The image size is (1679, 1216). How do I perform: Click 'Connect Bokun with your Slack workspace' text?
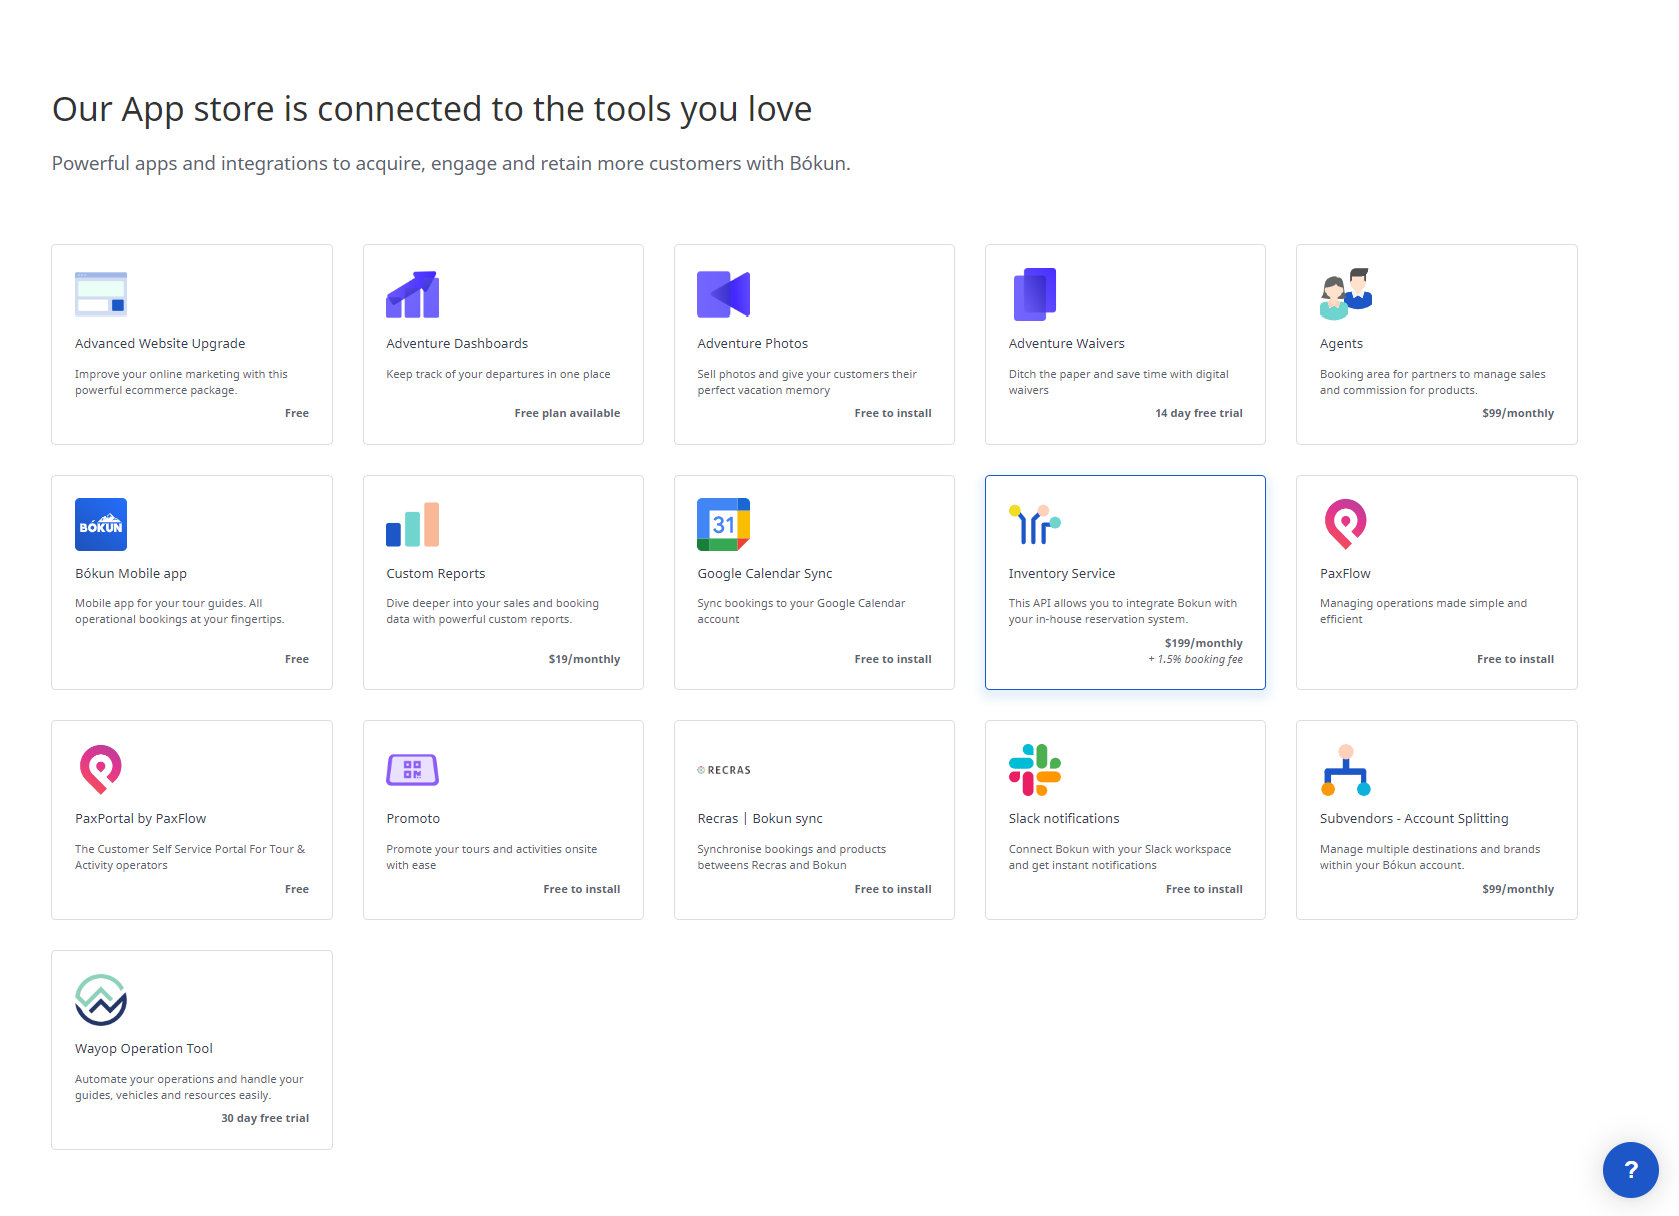1120,857
